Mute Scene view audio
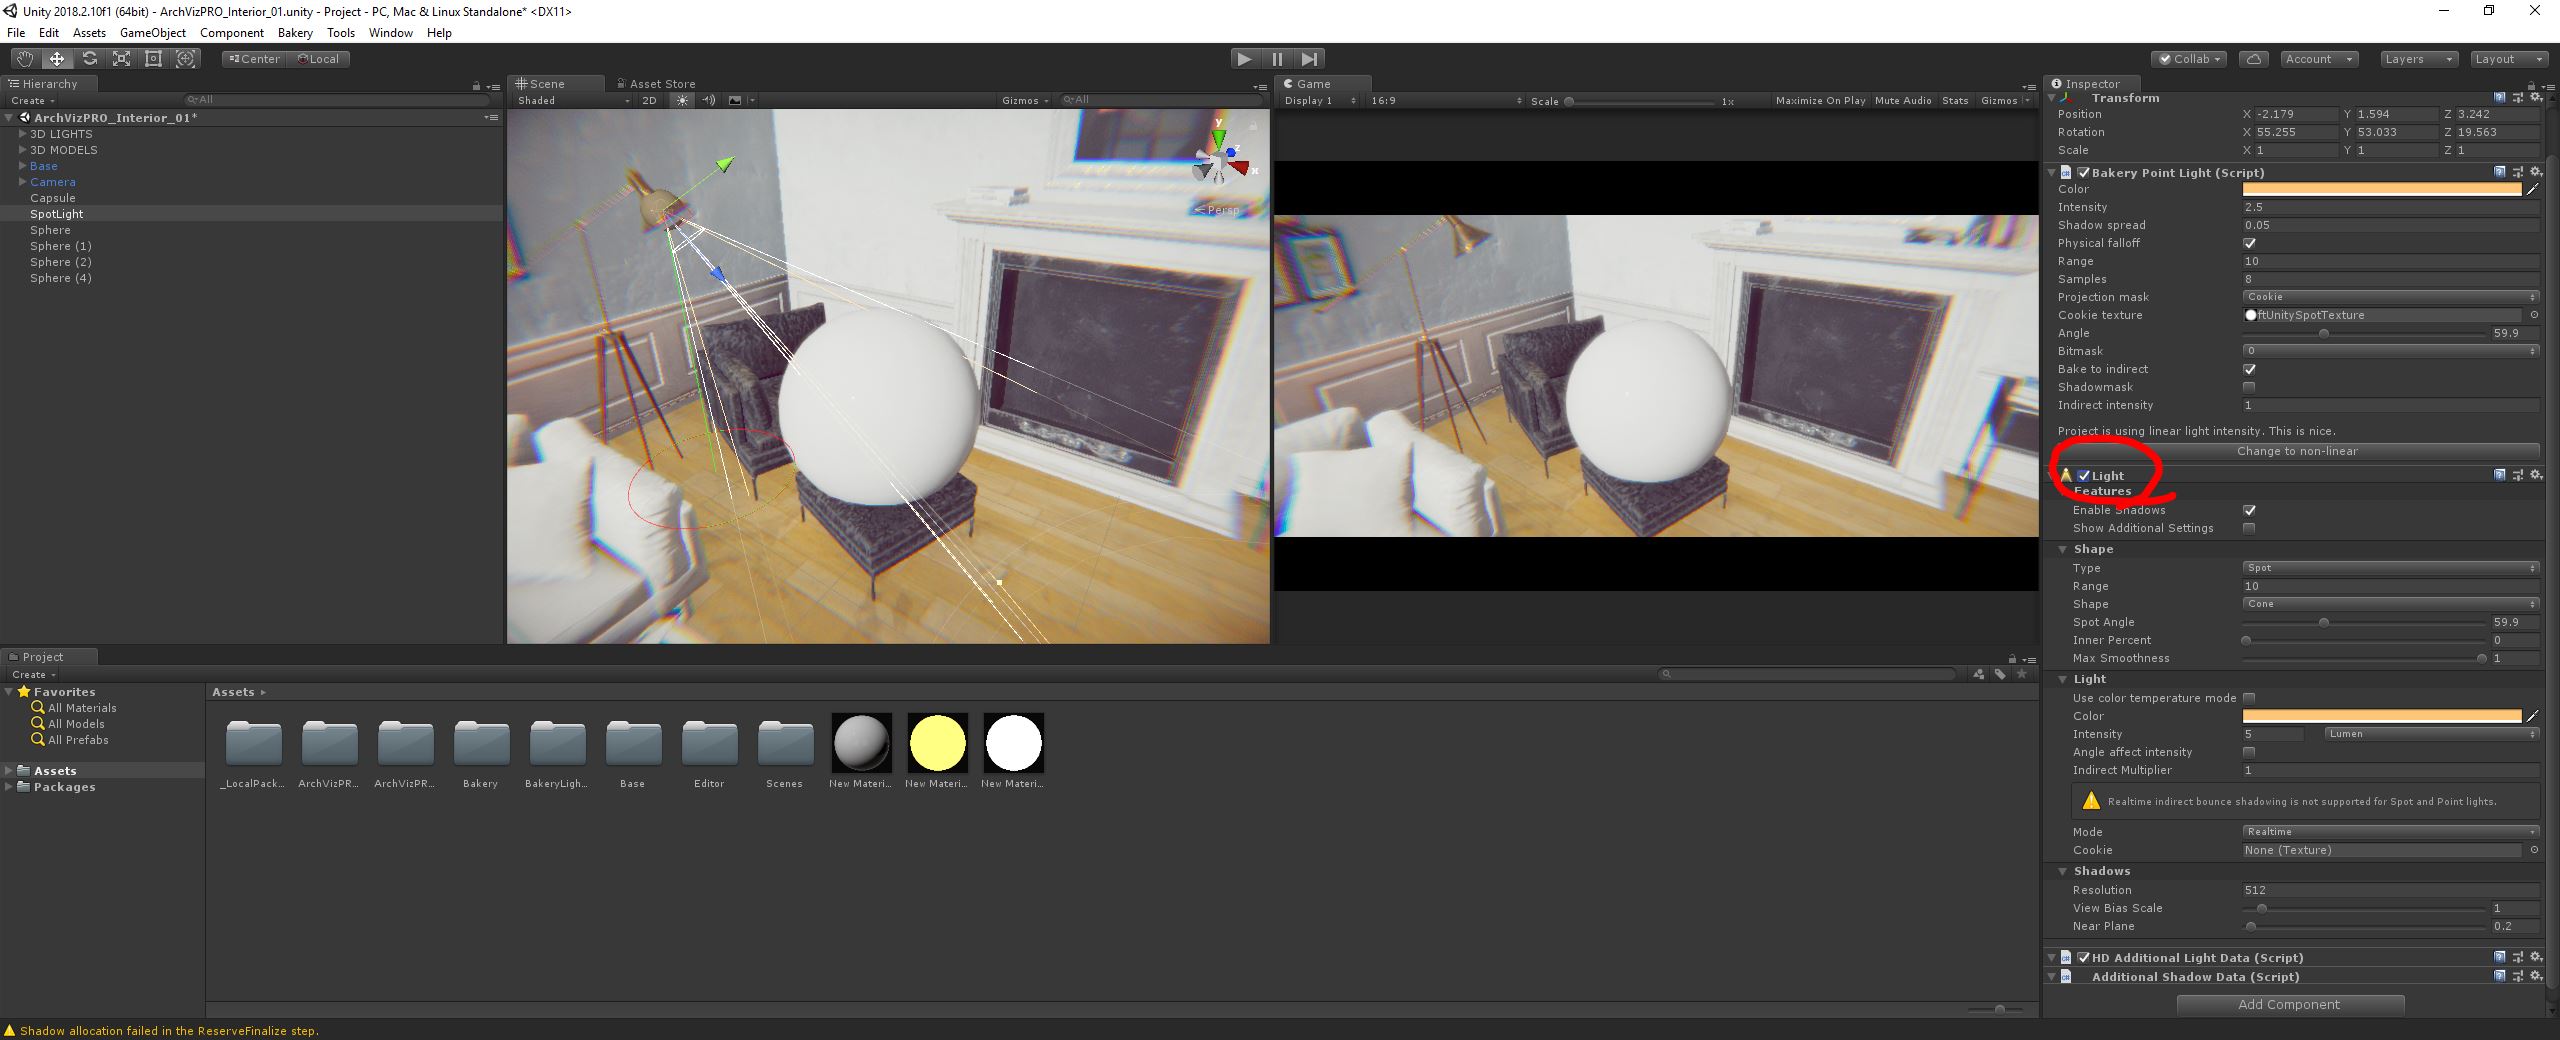This screenshot has height=1040, width=2560. (x=709, y=100)
